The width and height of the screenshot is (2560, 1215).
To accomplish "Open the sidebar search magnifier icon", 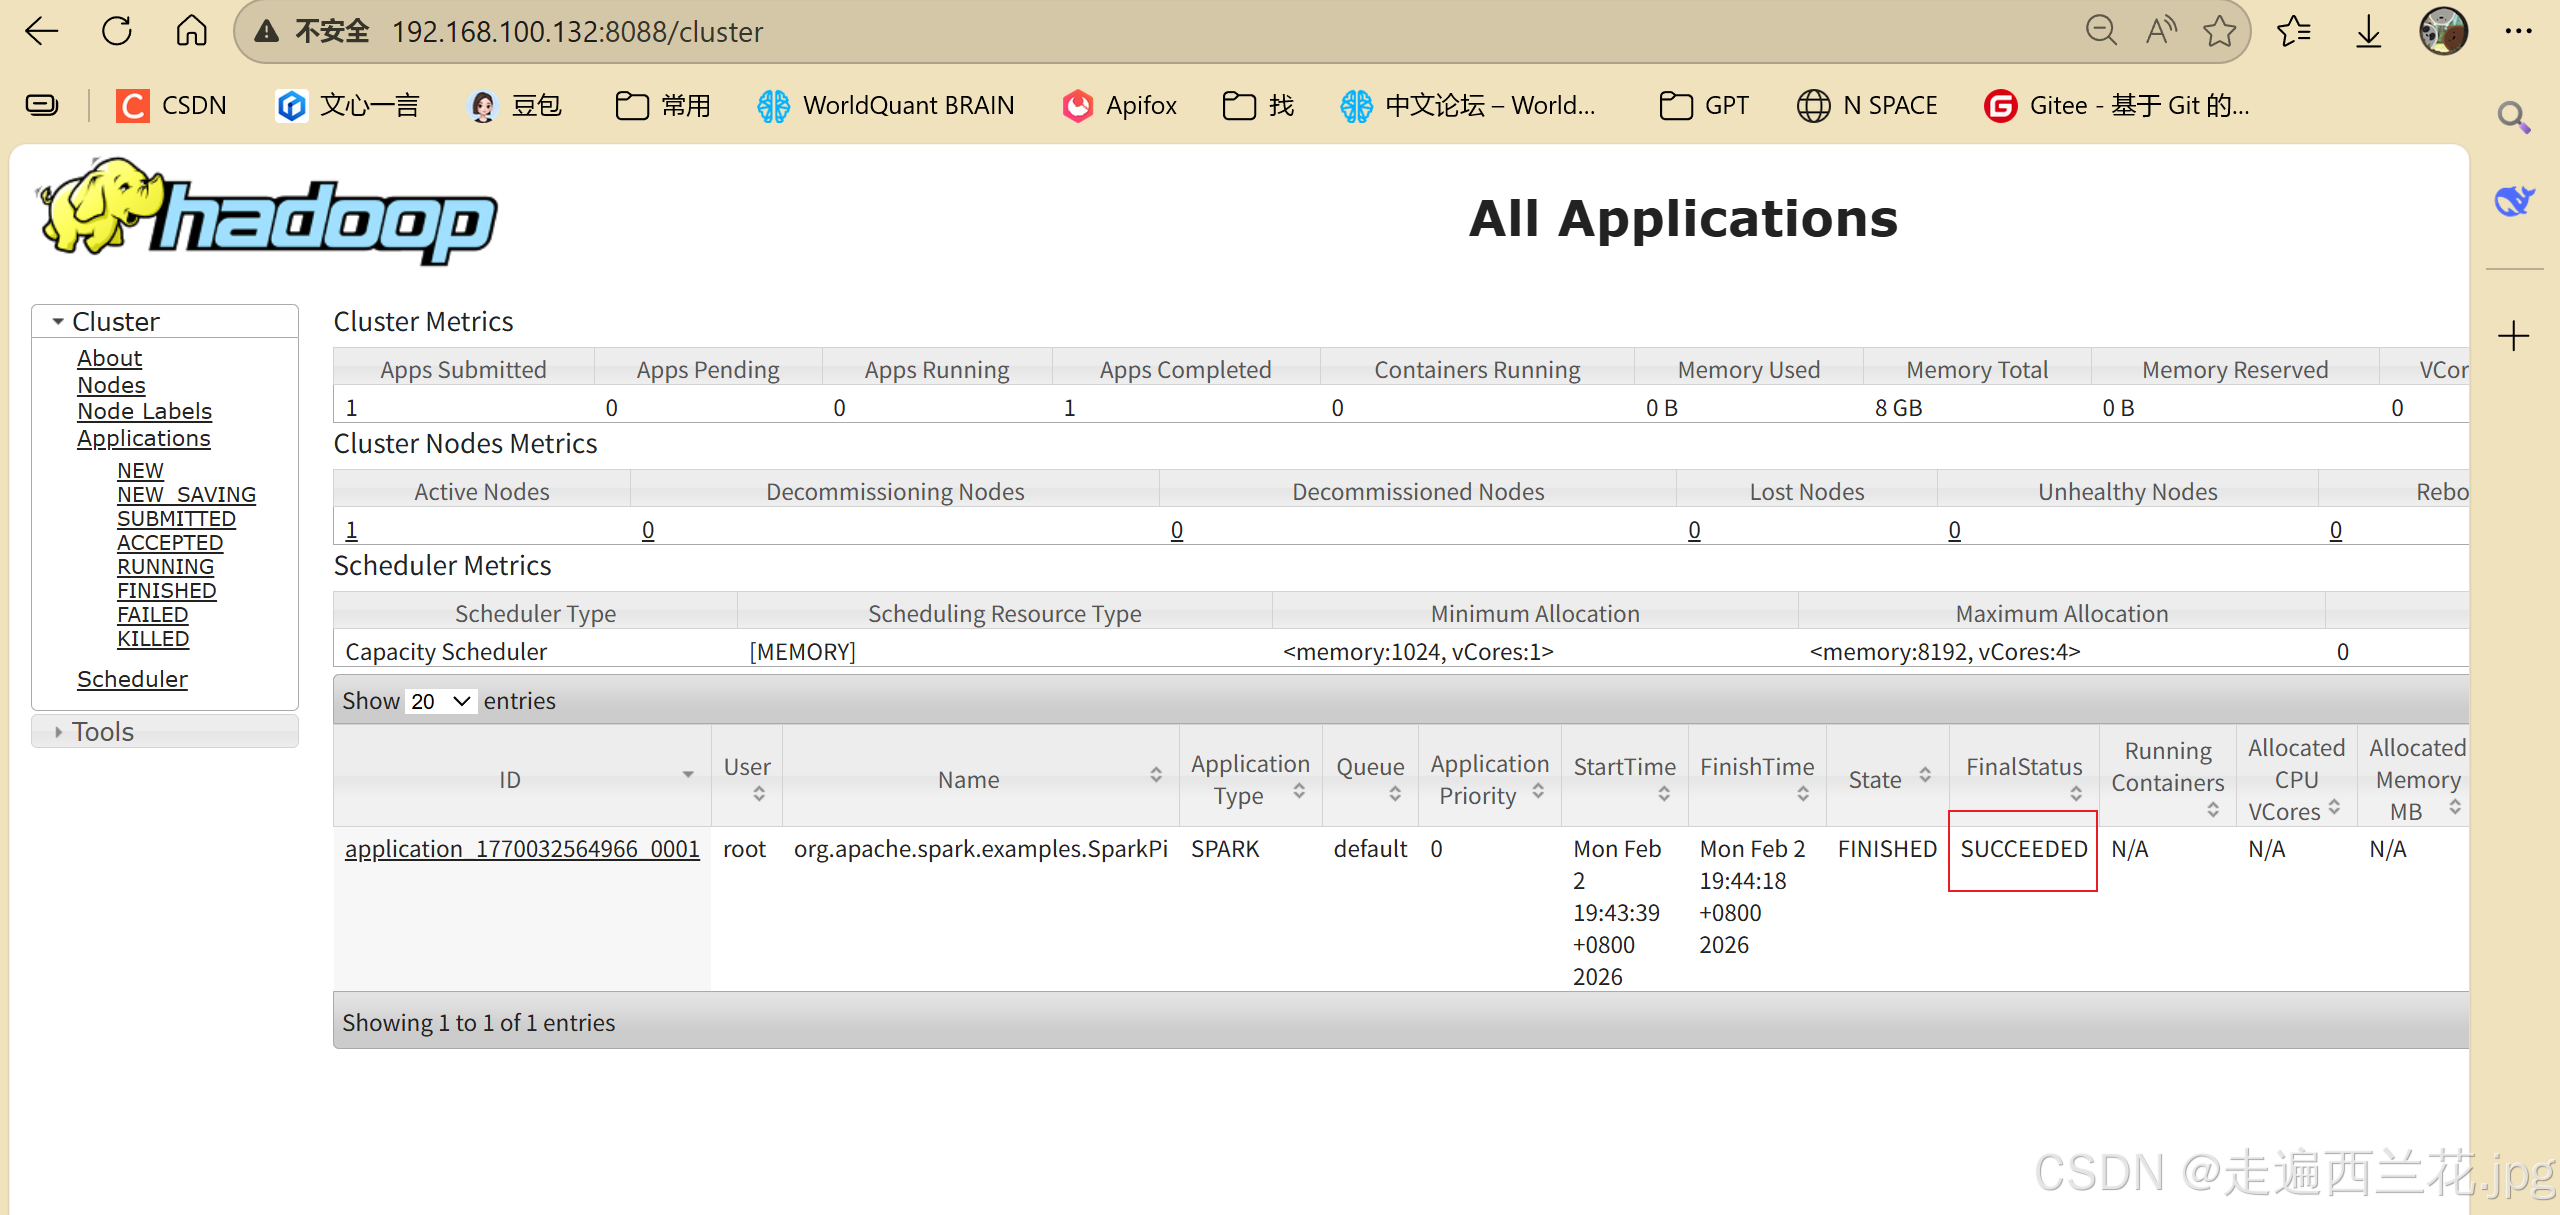I will pyautogui.click(x=2513, y=118).
